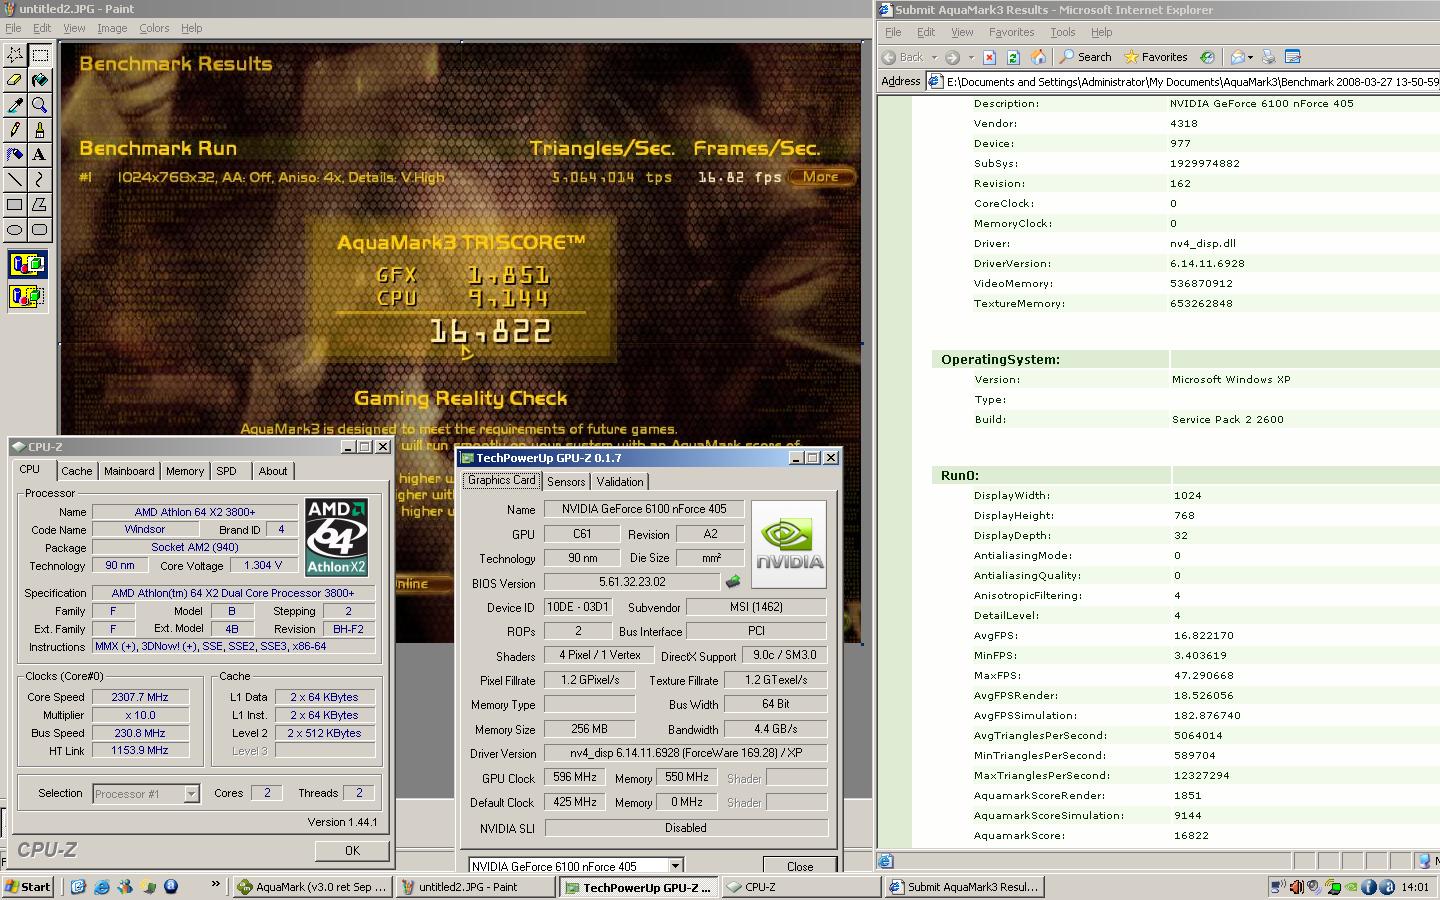Click the Print icon in Internet Explorer
The width and height of the screenshot is (1440, 900).
point(1269,57)
